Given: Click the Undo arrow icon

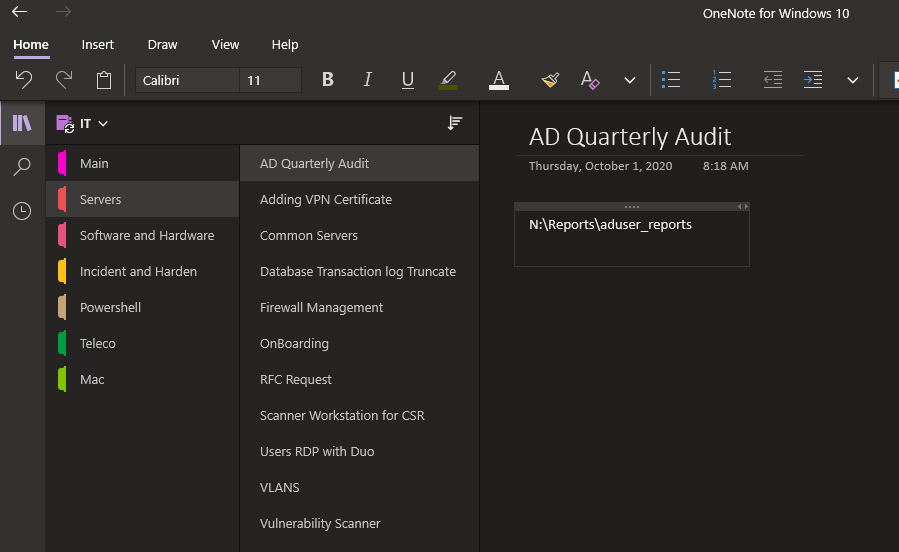Looking at the screenshot, I should click(x=24, y=80).
